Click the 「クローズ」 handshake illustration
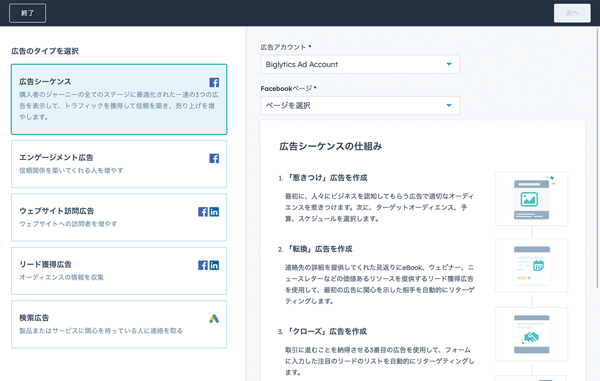Image resolution: width=600 pixels, height=381 pixels. pyautogui.click(x=532, y=334)
